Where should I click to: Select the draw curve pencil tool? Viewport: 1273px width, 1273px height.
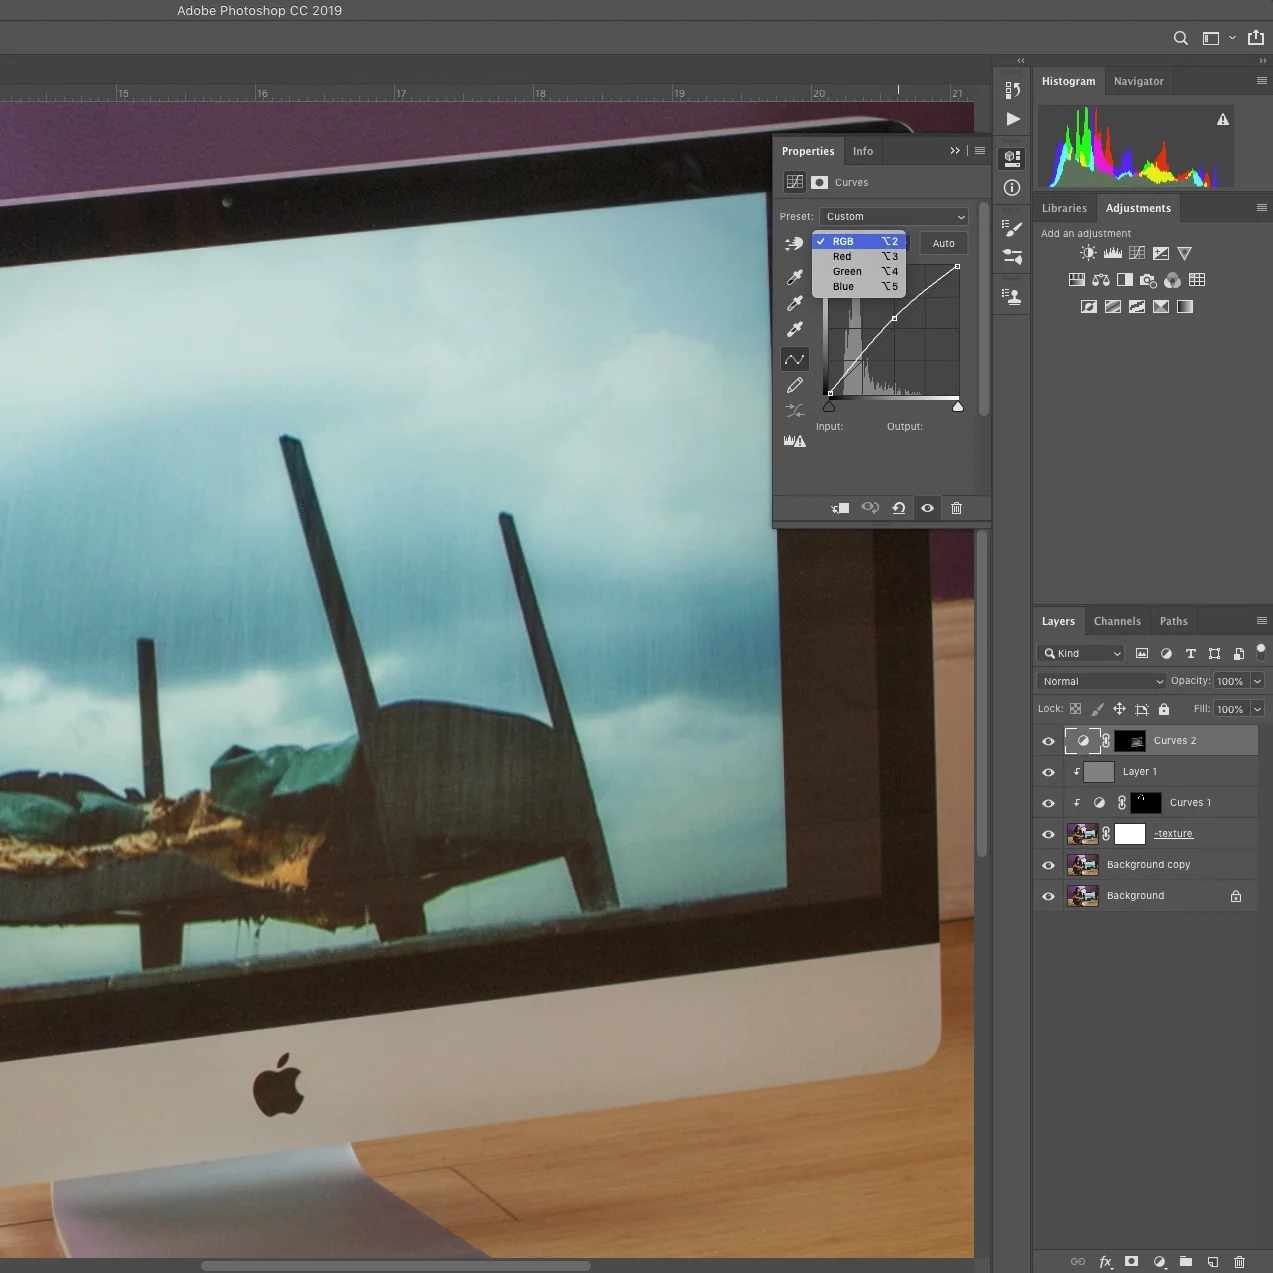click(795, 385)
